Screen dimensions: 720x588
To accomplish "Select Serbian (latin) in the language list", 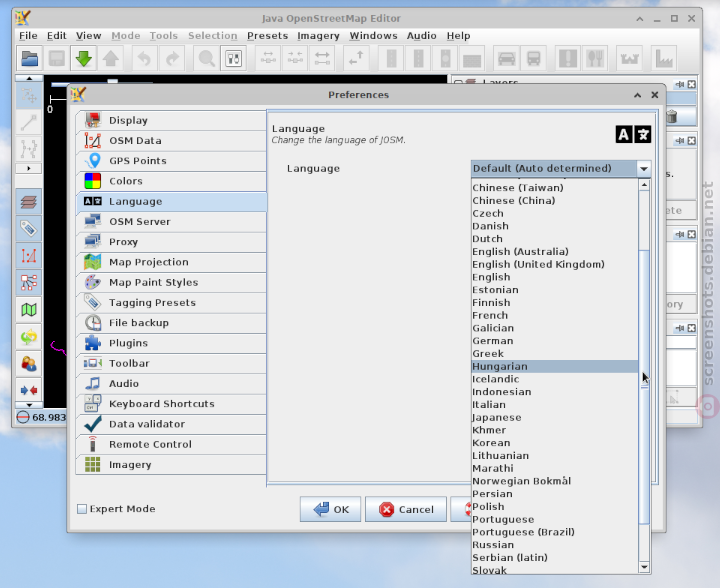I will click(x=555, y=558).
